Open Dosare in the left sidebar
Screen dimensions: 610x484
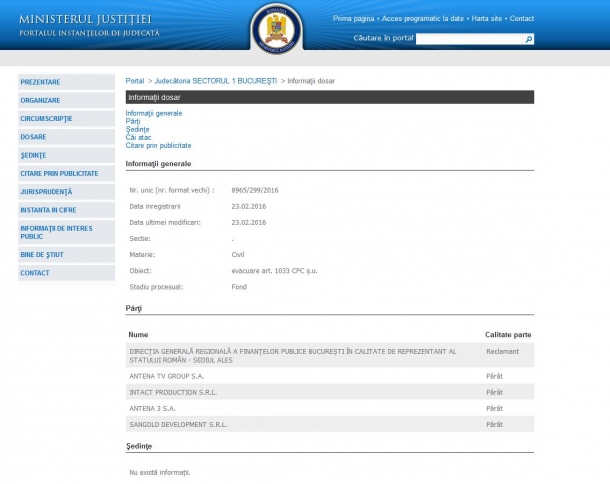pyautogui.click(x=66, y=137)
